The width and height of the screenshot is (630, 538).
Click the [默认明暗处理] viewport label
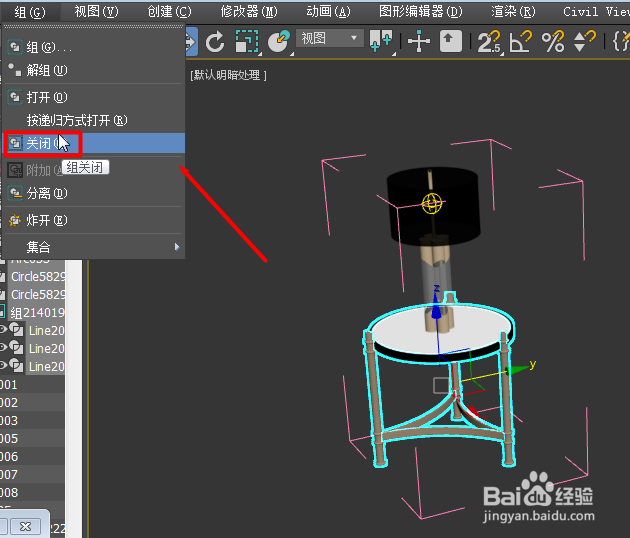[228, 75]
